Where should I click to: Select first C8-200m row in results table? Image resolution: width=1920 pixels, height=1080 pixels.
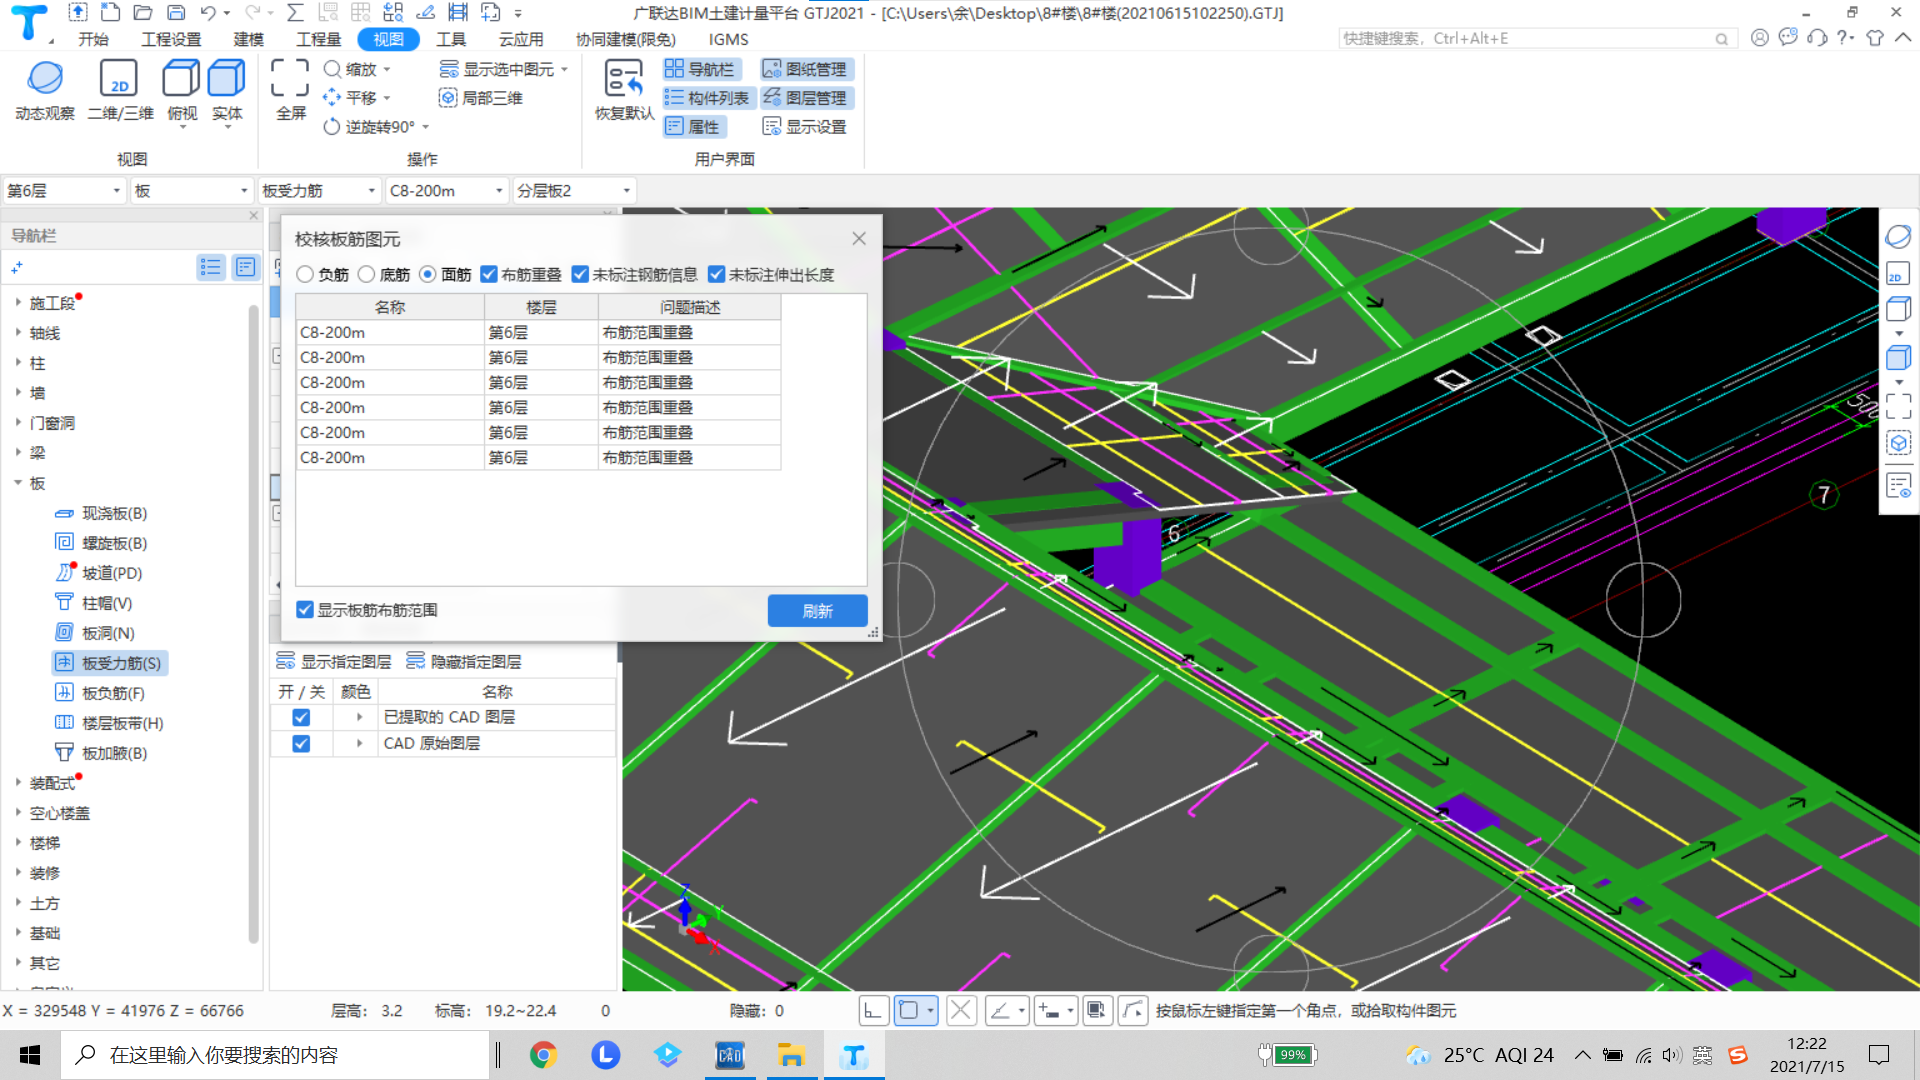[x=538, y=332]
